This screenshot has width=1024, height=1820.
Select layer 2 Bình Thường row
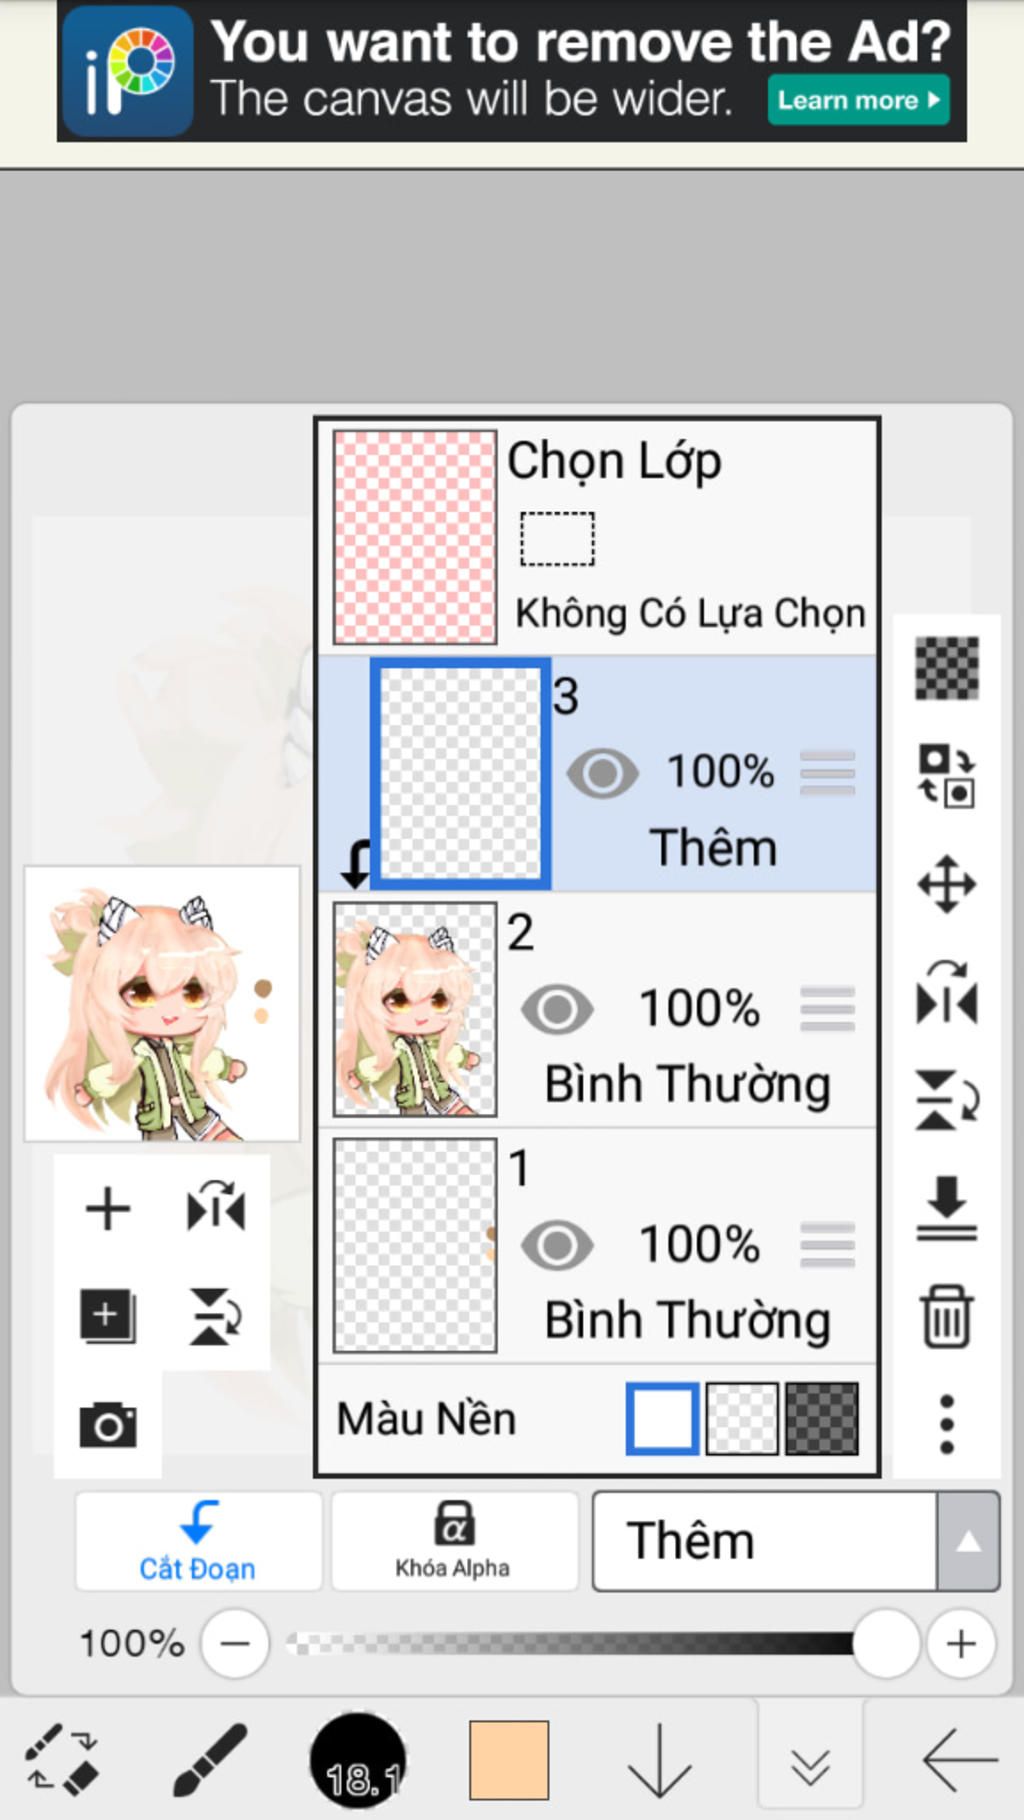tap(598, 1010)
